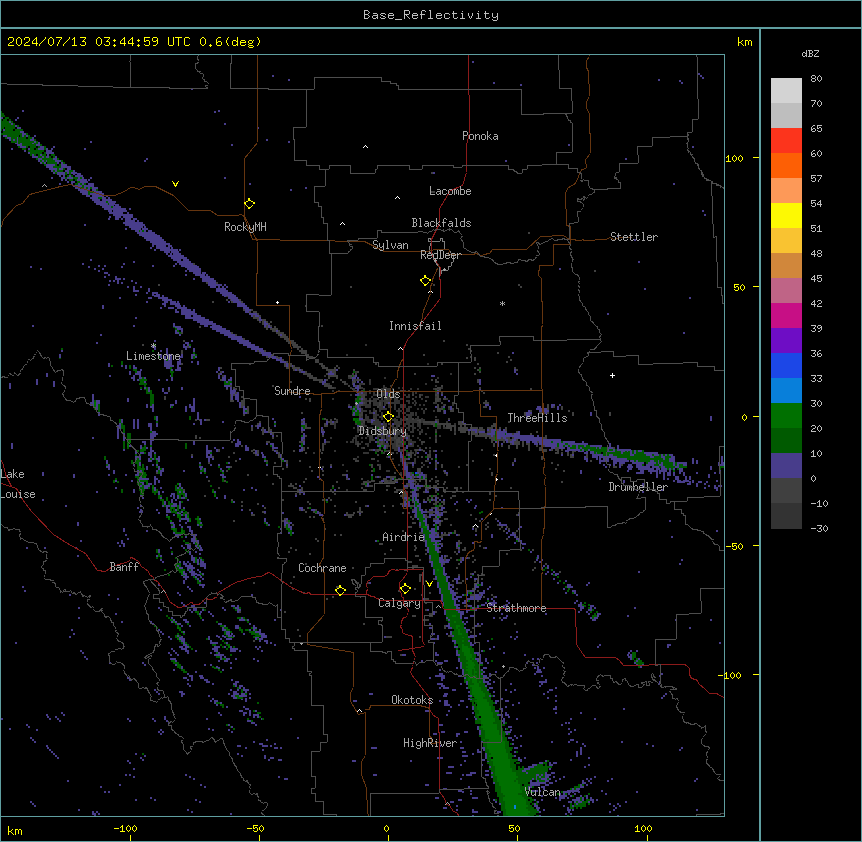Click the white asterisk above the Limestone label
Image resolution: width=862 pixels, height=842 pixels.
pyautogui.click(x=153, y=346)
